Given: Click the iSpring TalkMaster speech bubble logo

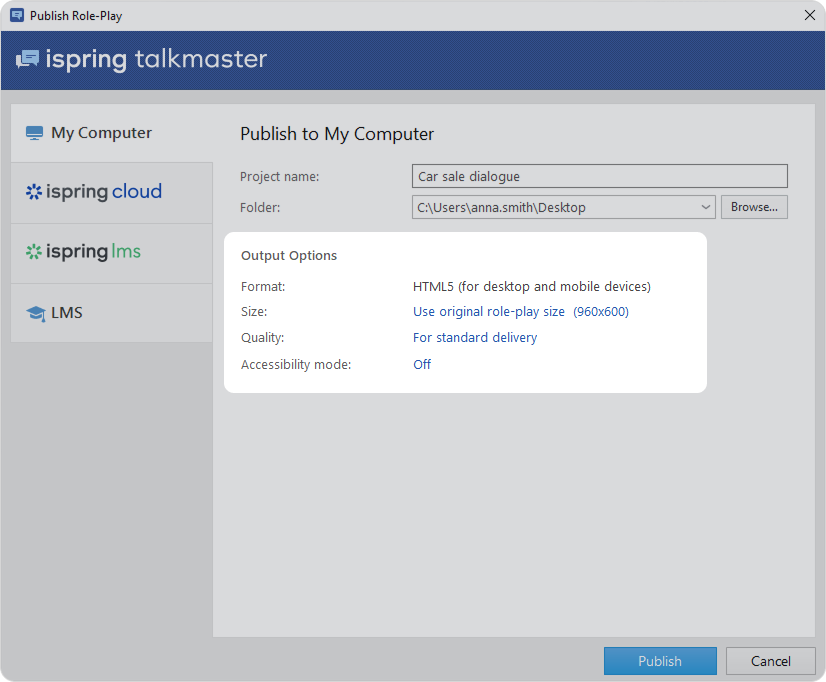Looking at the screenshot, I should point(27,59).
